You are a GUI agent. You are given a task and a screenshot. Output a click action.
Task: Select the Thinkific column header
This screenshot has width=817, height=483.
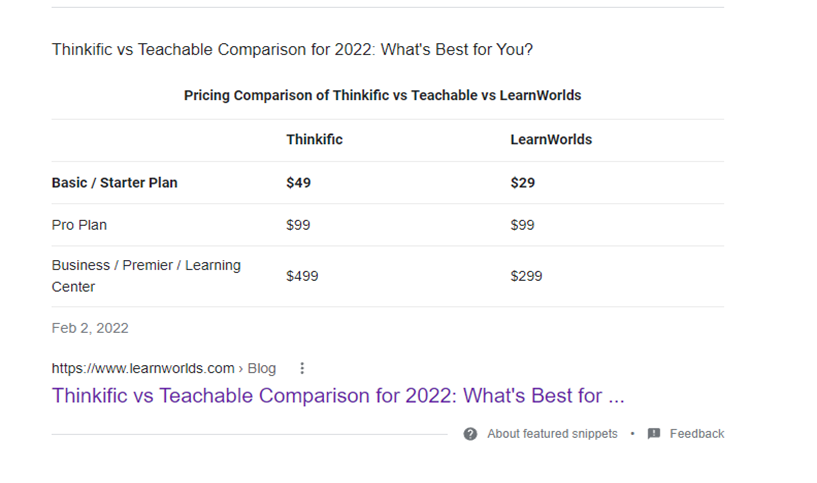tap(314, 140)
